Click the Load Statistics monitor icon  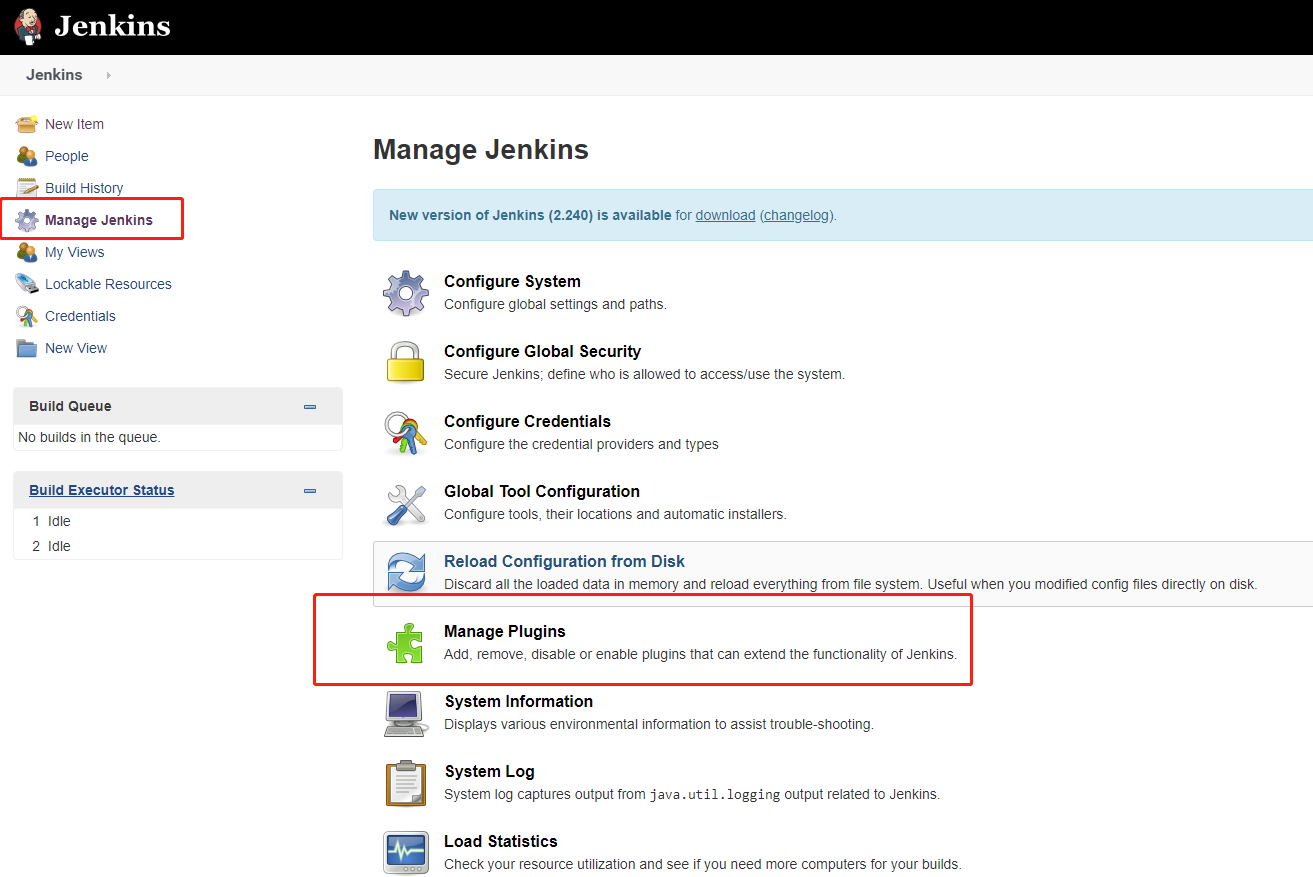click(x=406, y=853)
